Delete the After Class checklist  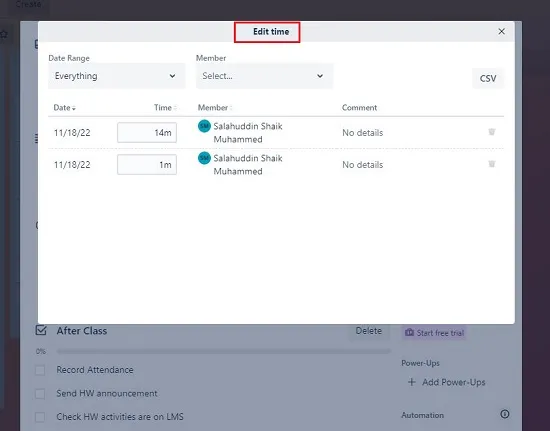click(369, 331)
